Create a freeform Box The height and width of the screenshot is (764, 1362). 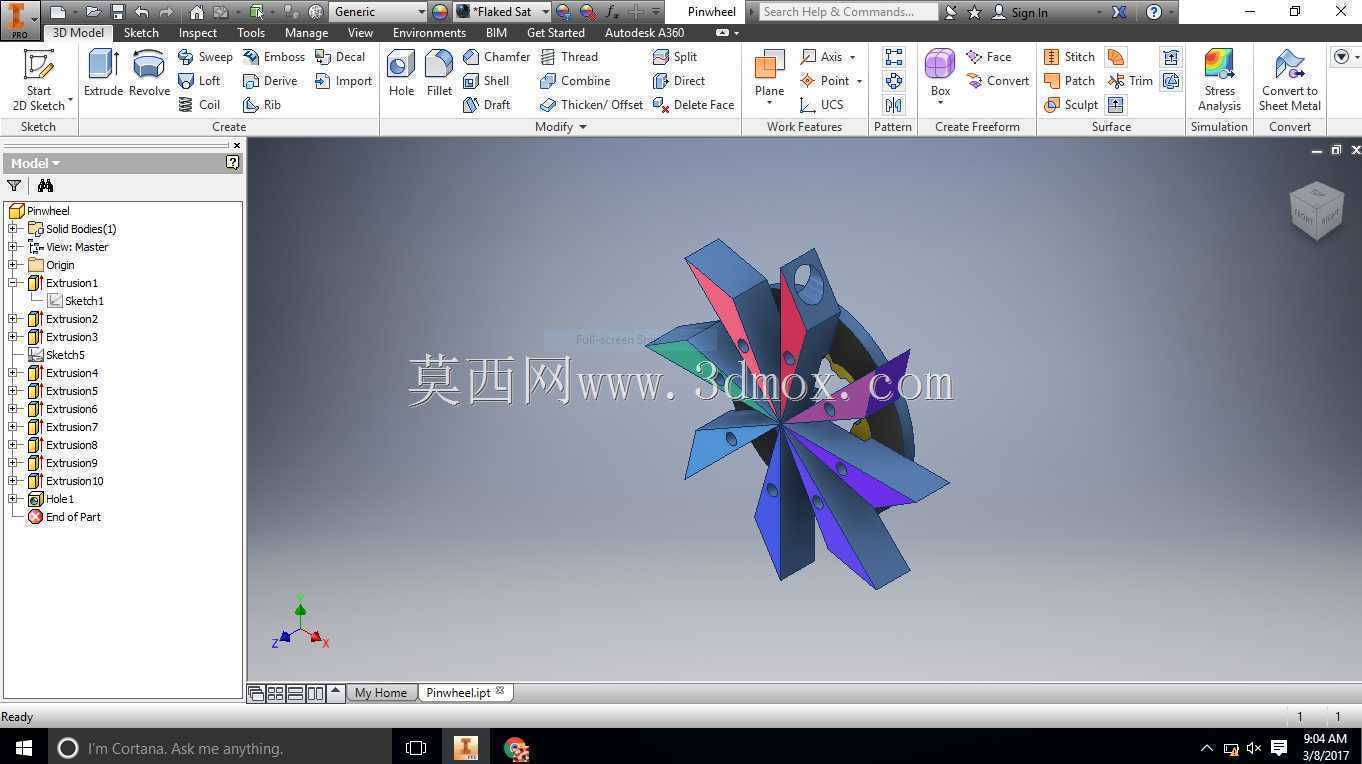940,75
